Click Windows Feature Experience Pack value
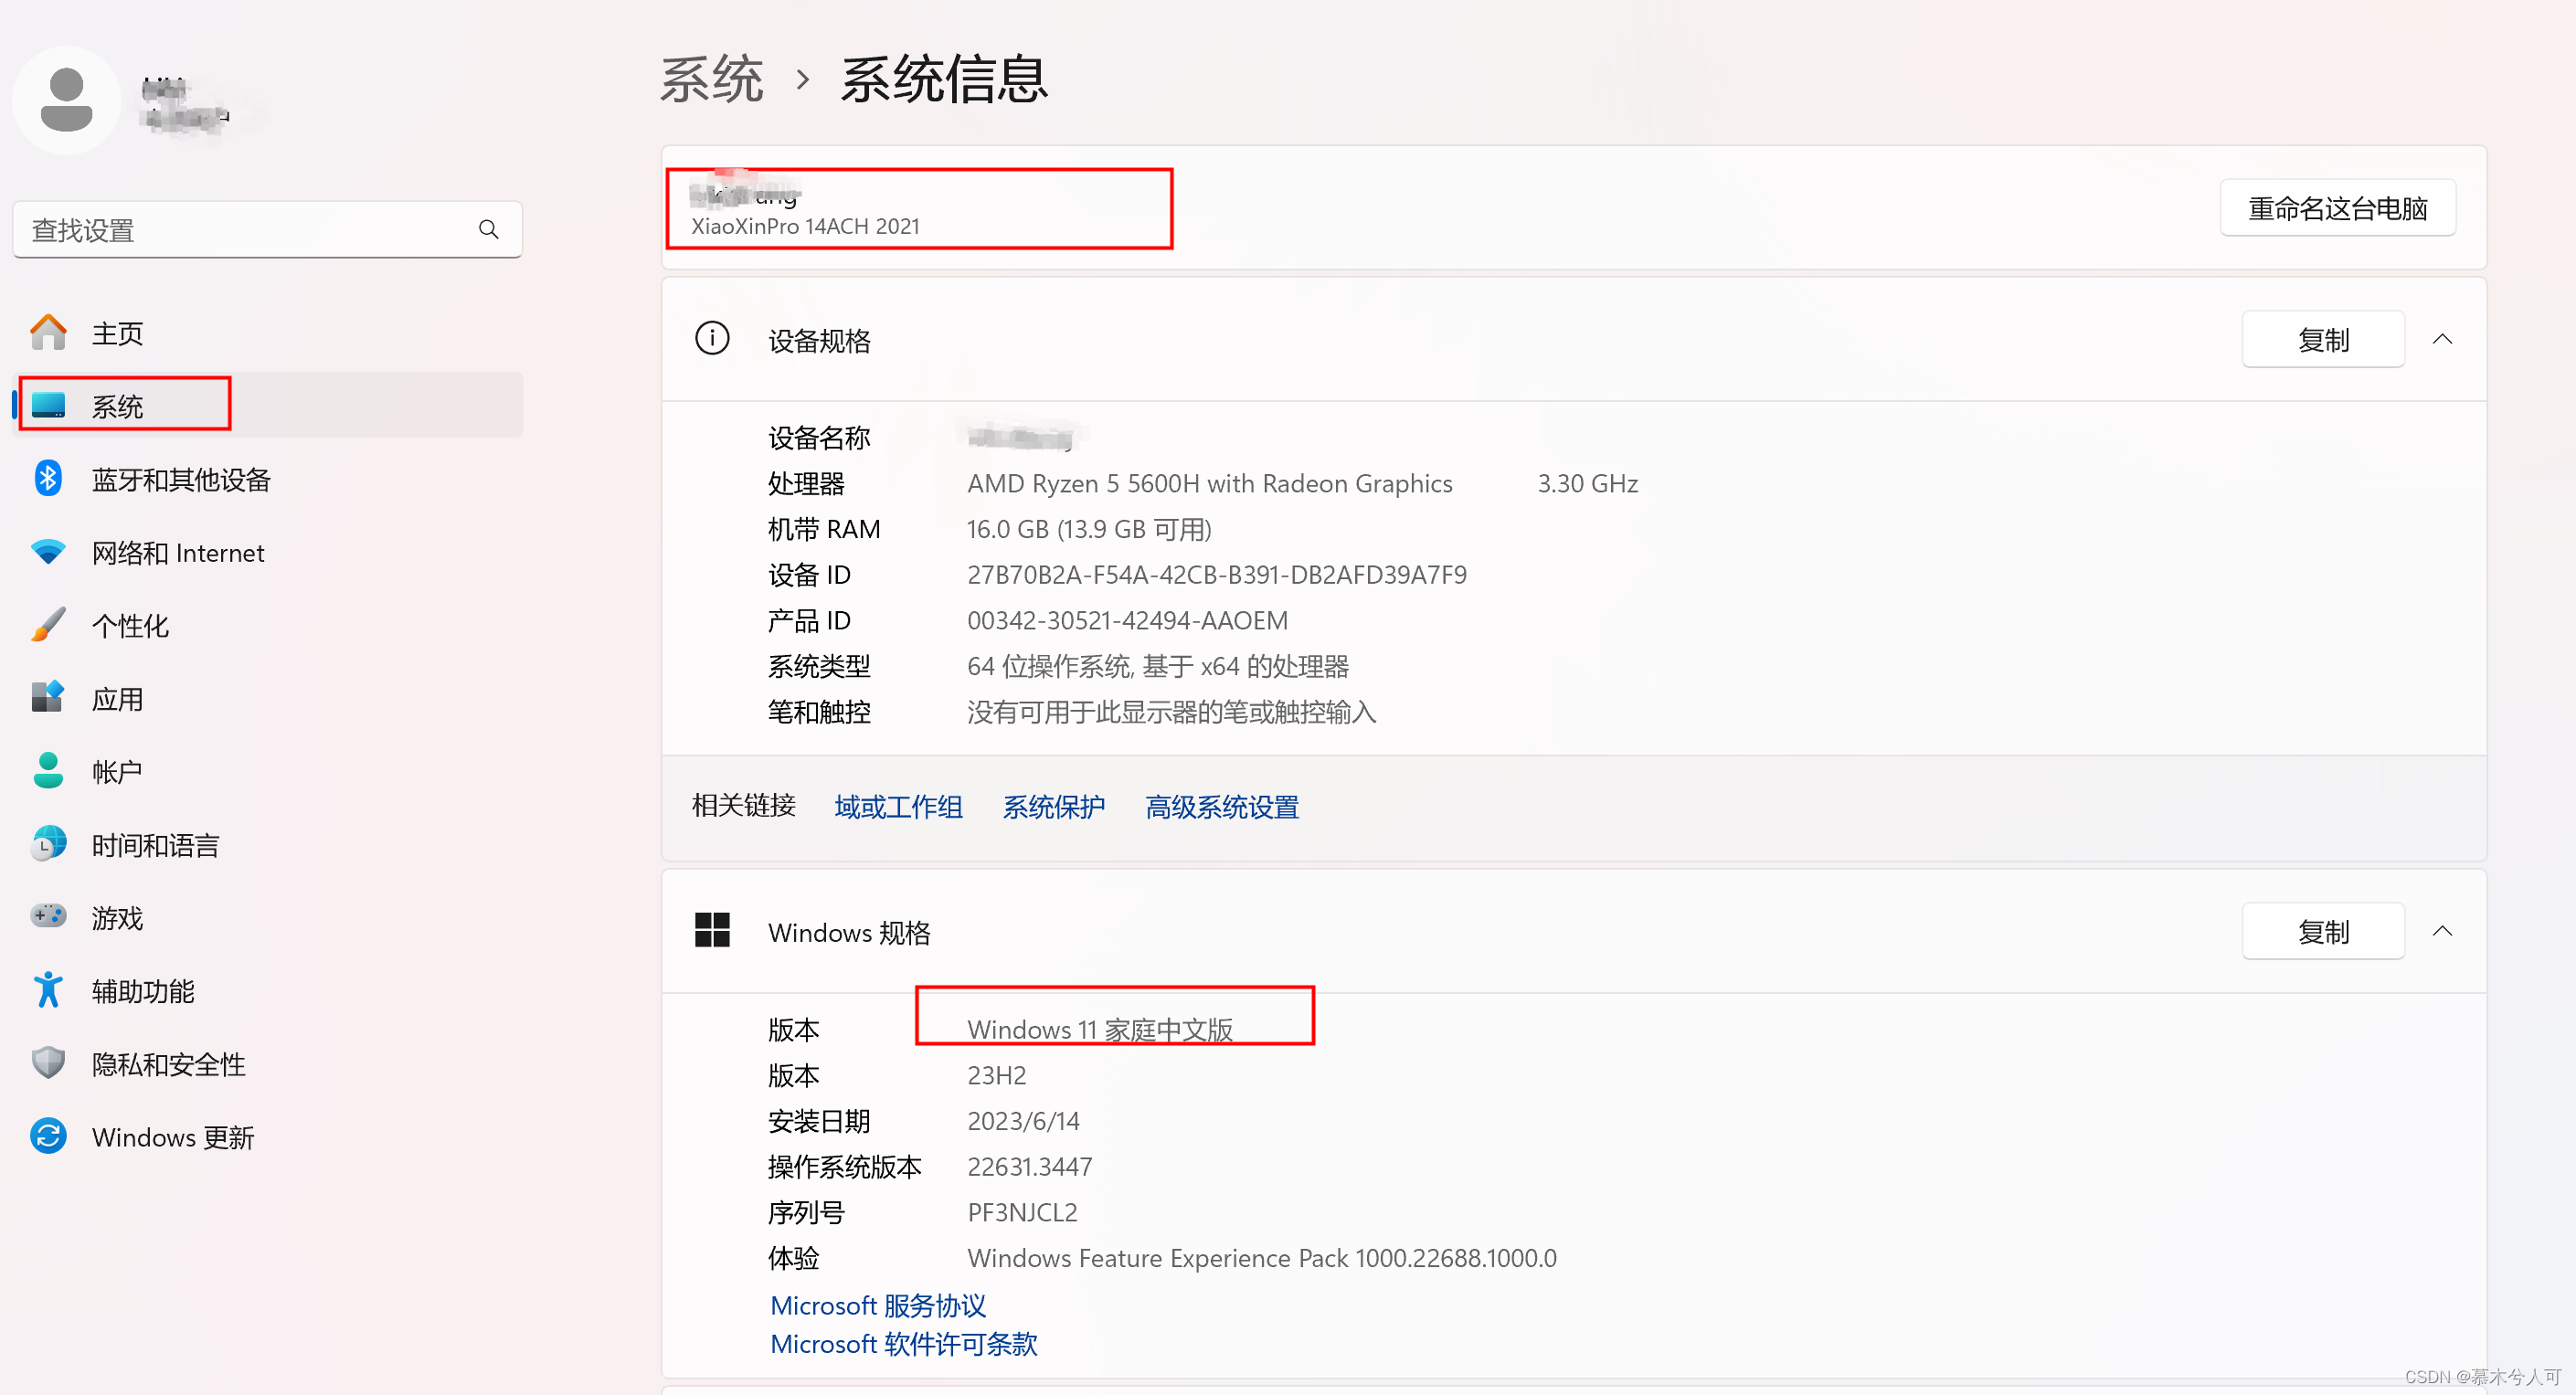 pos(1261,1257)
